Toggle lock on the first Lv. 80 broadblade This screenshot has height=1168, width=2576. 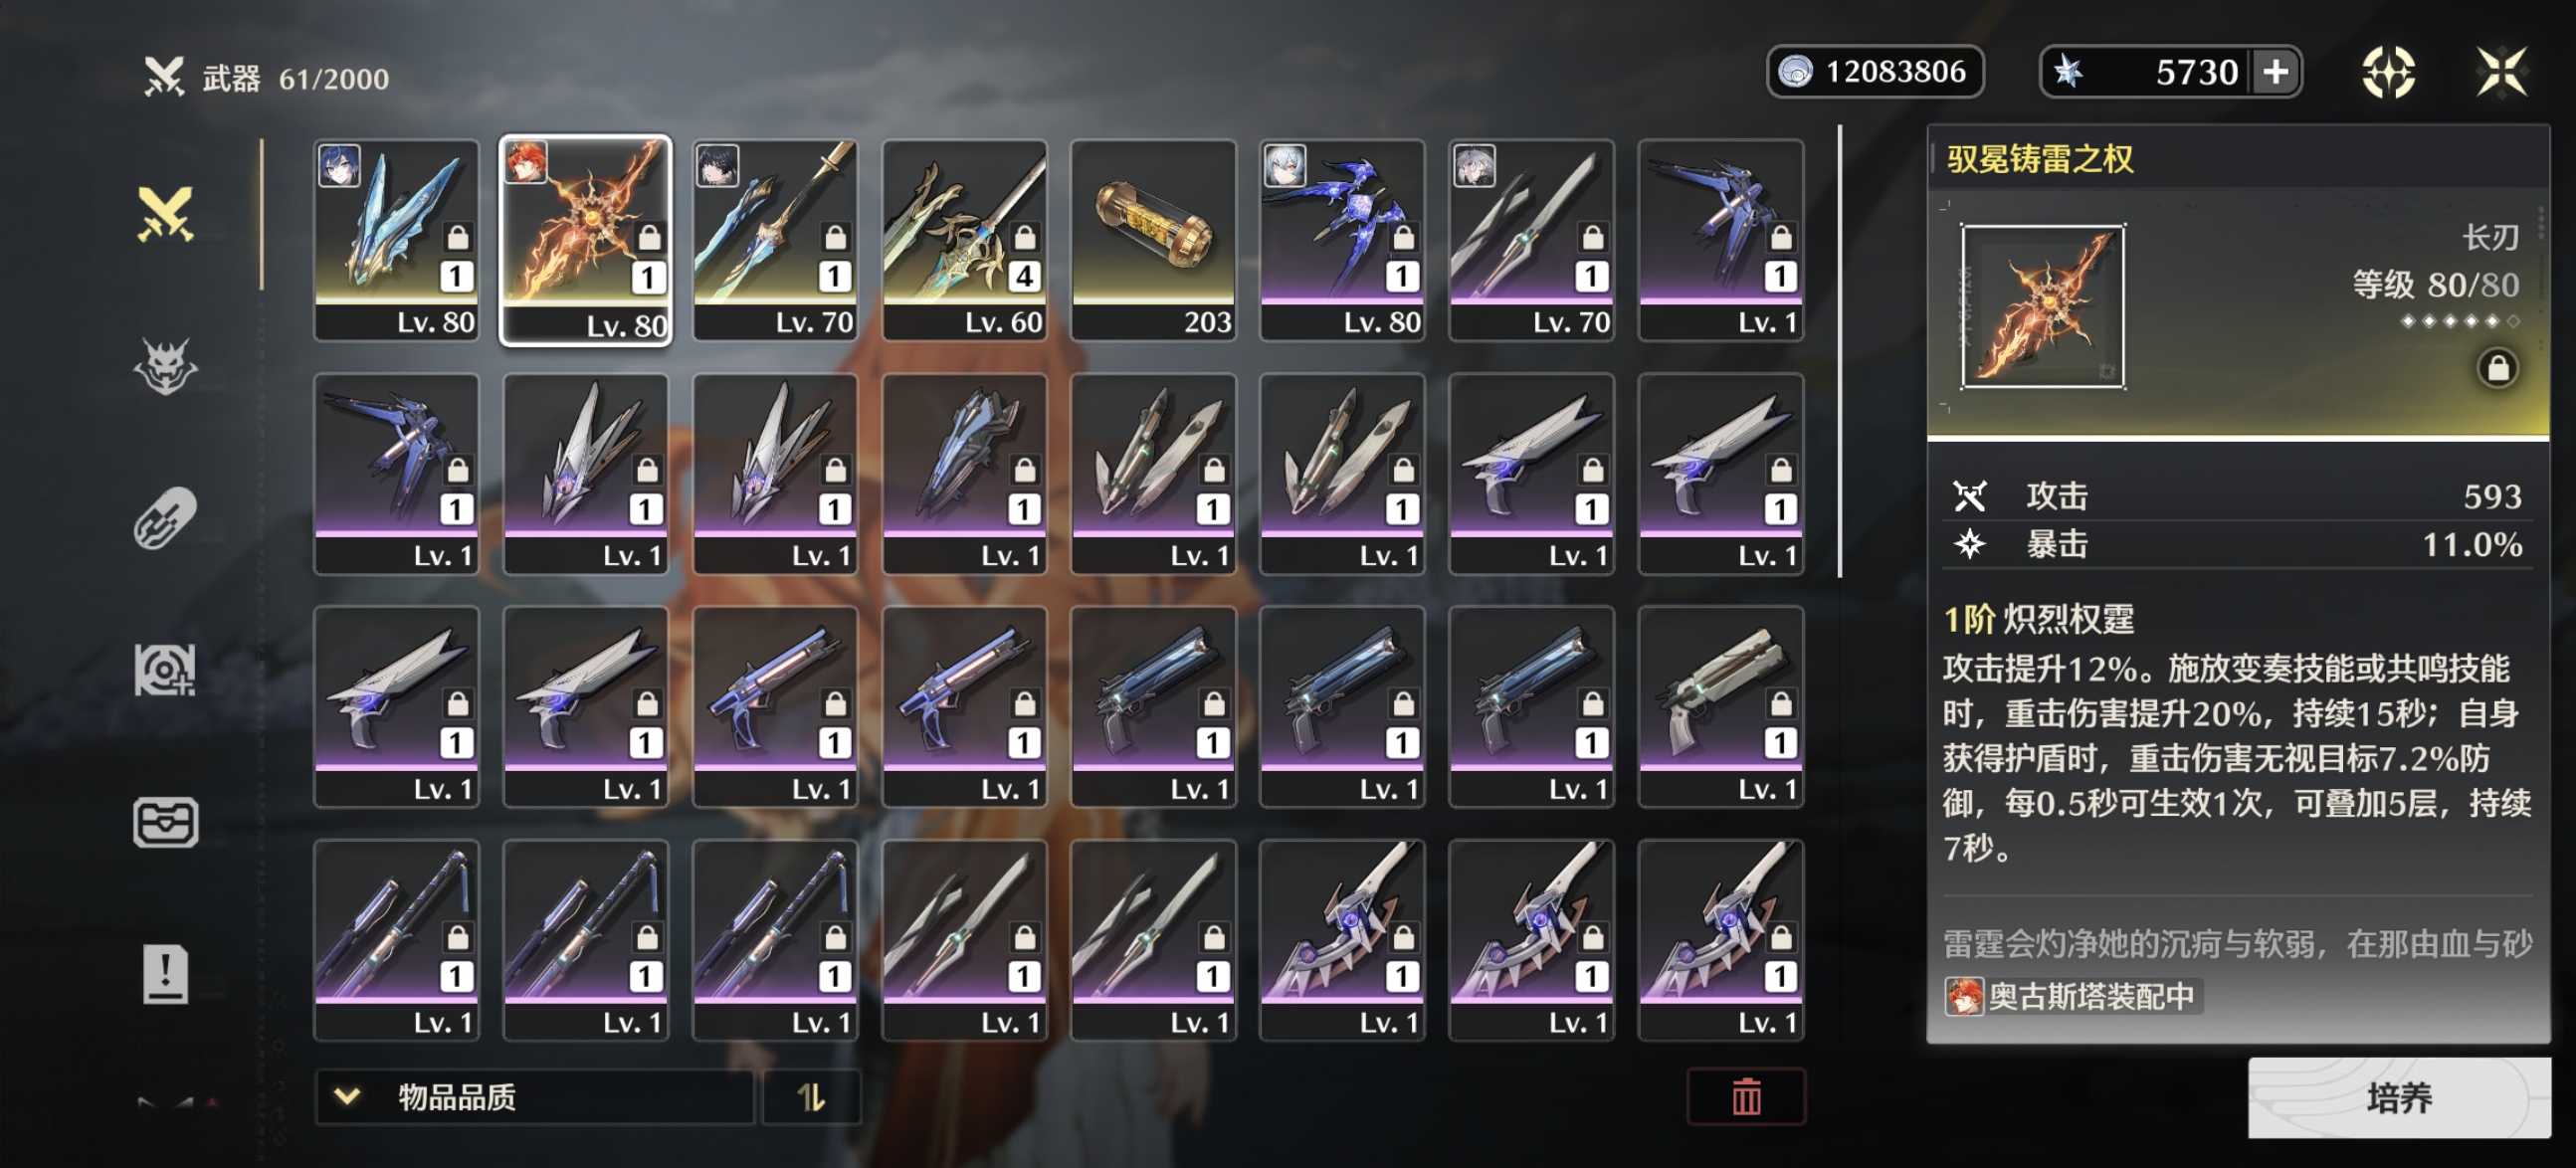(x=457, y=237)
